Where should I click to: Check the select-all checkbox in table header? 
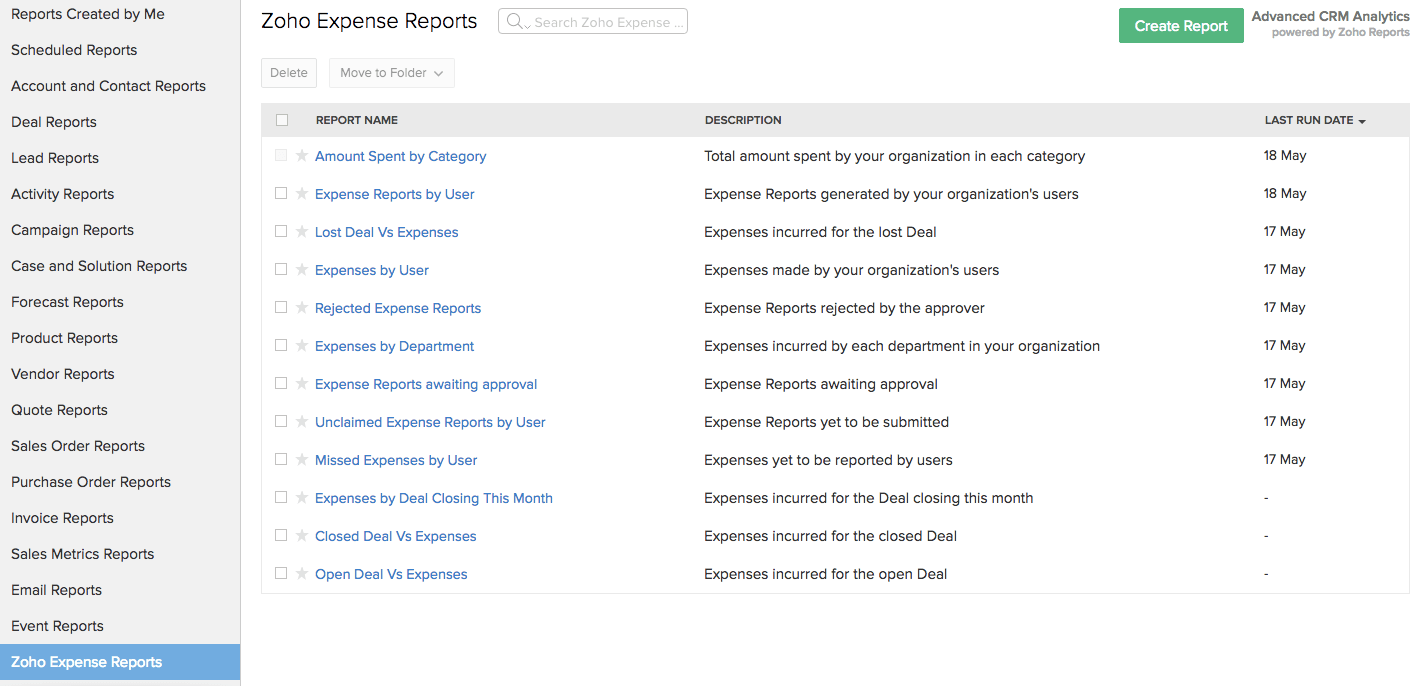tap(281, 119)
